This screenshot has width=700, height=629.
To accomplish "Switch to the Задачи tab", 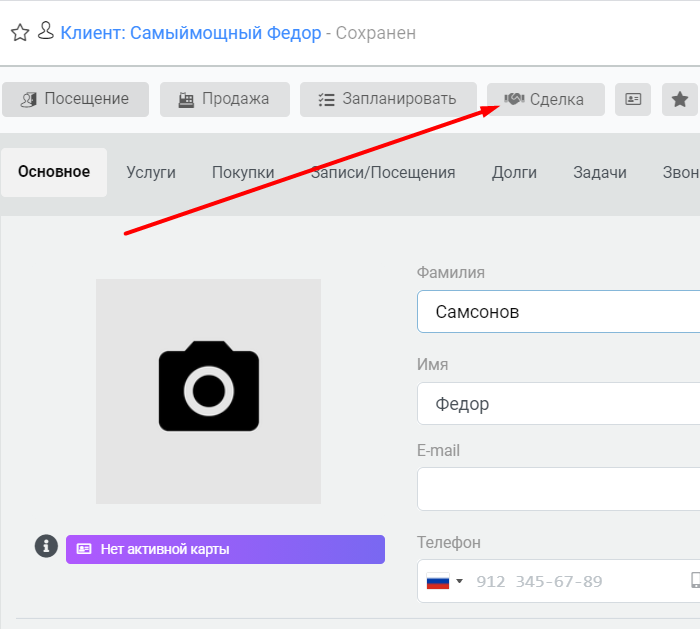I will [600, 172].
